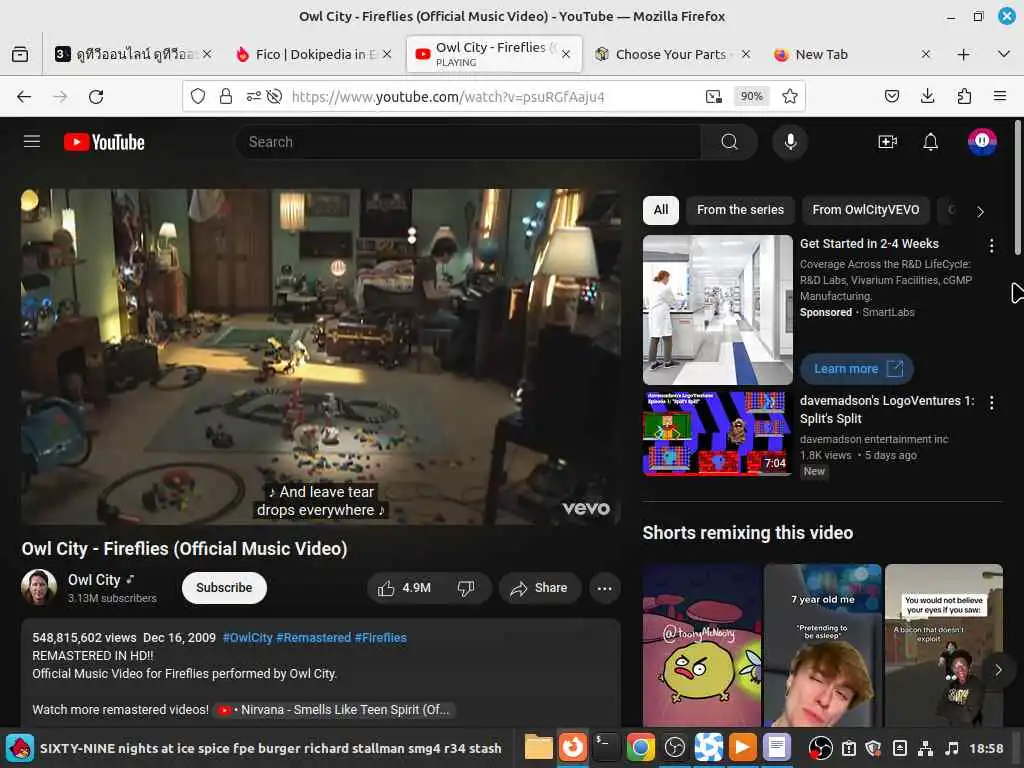Reload the current page
Viewport: 1024px width, 768px height.
click(x=96, y=97)
